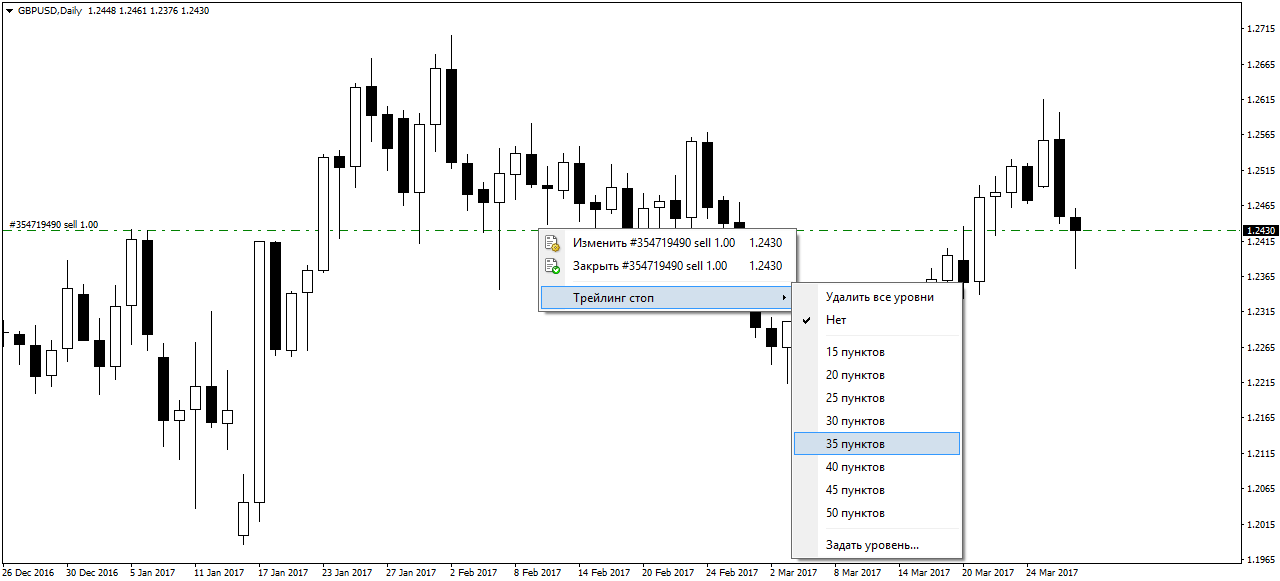Image resolution: width=1280 pixels, height=581 pixels.
Task: Set trailing stop to 25 пунктов
Action: click(x=877, y=398)
